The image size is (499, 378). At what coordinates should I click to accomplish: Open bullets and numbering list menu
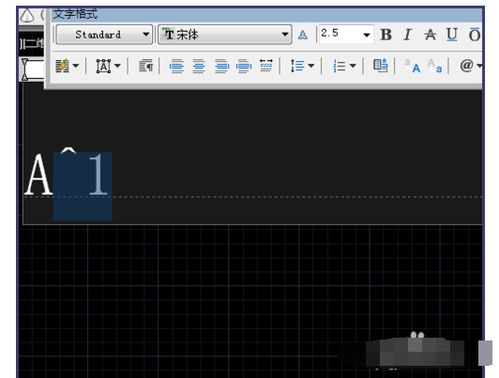(x=344, y=66)
